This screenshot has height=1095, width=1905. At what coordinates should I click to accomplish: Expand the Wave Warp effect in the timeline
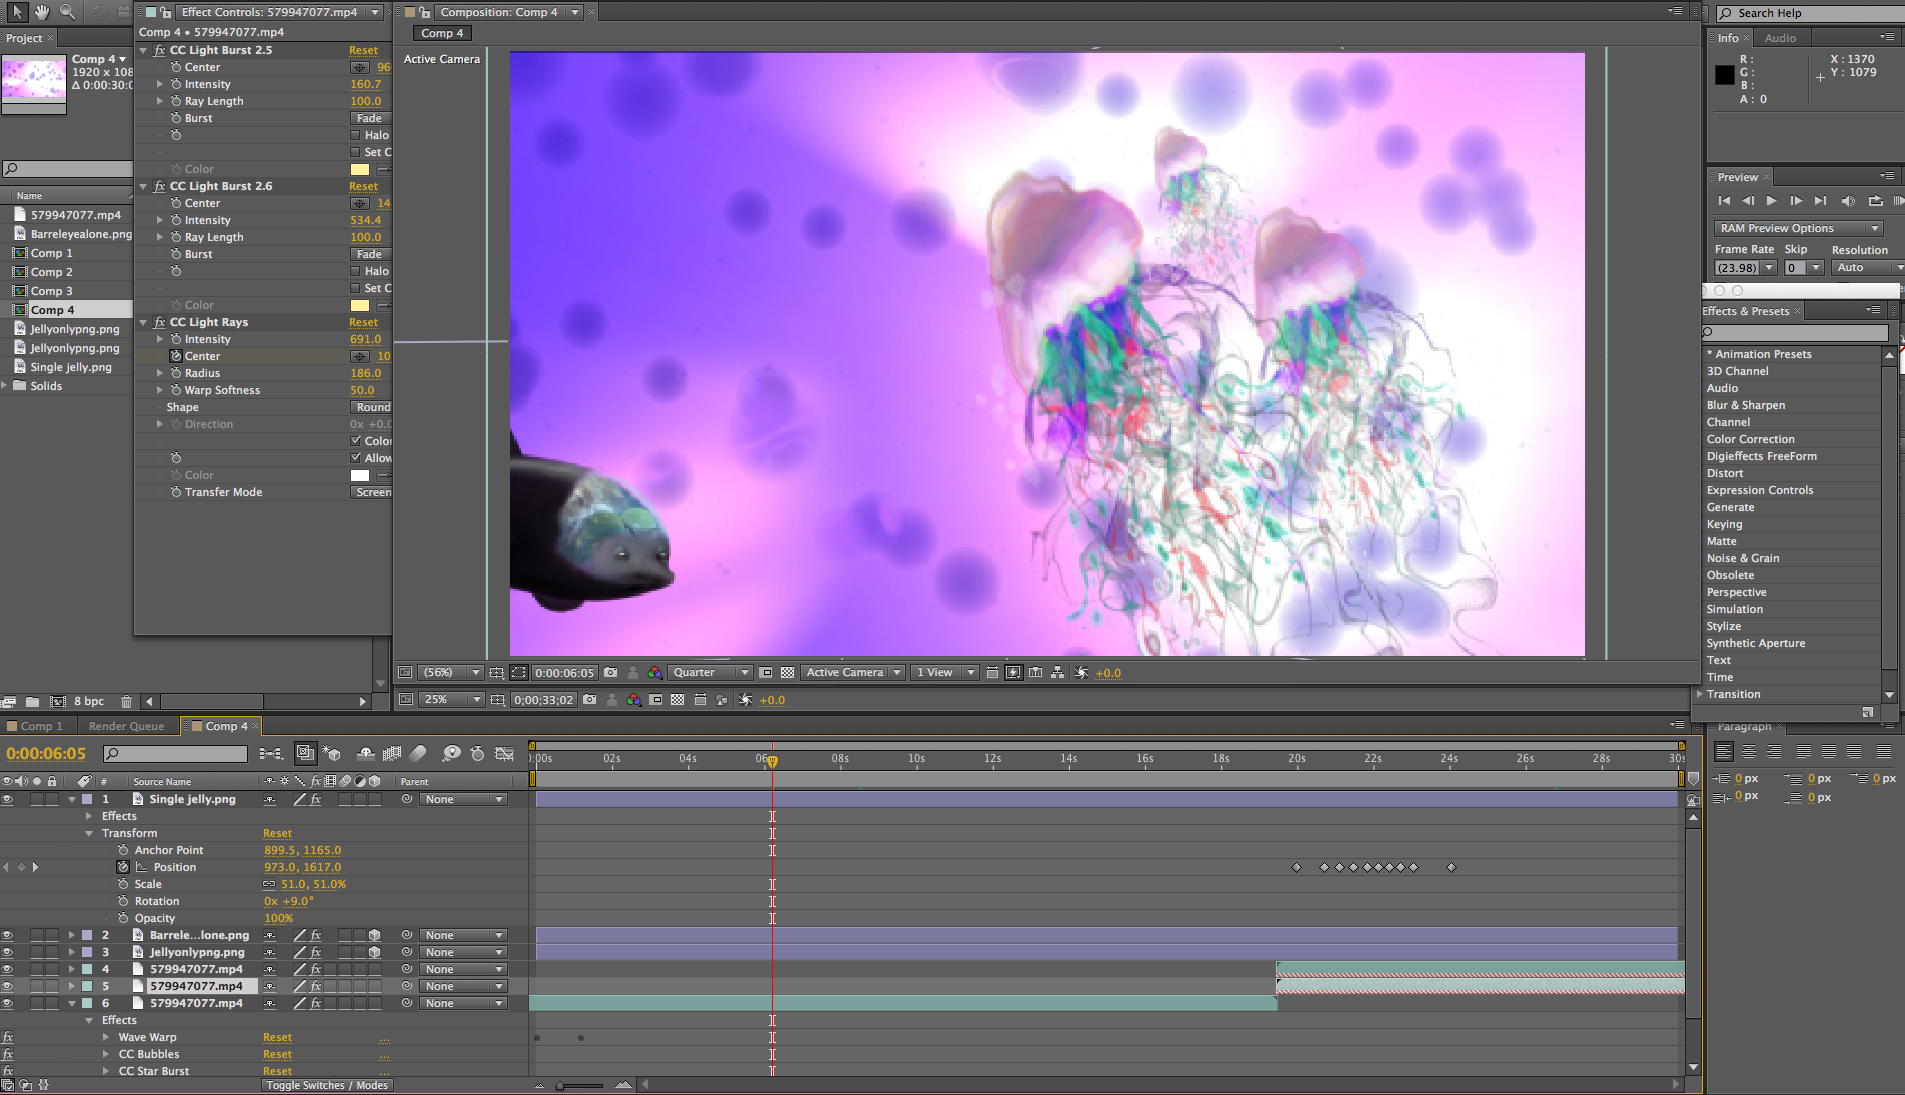click(106, 1037)
